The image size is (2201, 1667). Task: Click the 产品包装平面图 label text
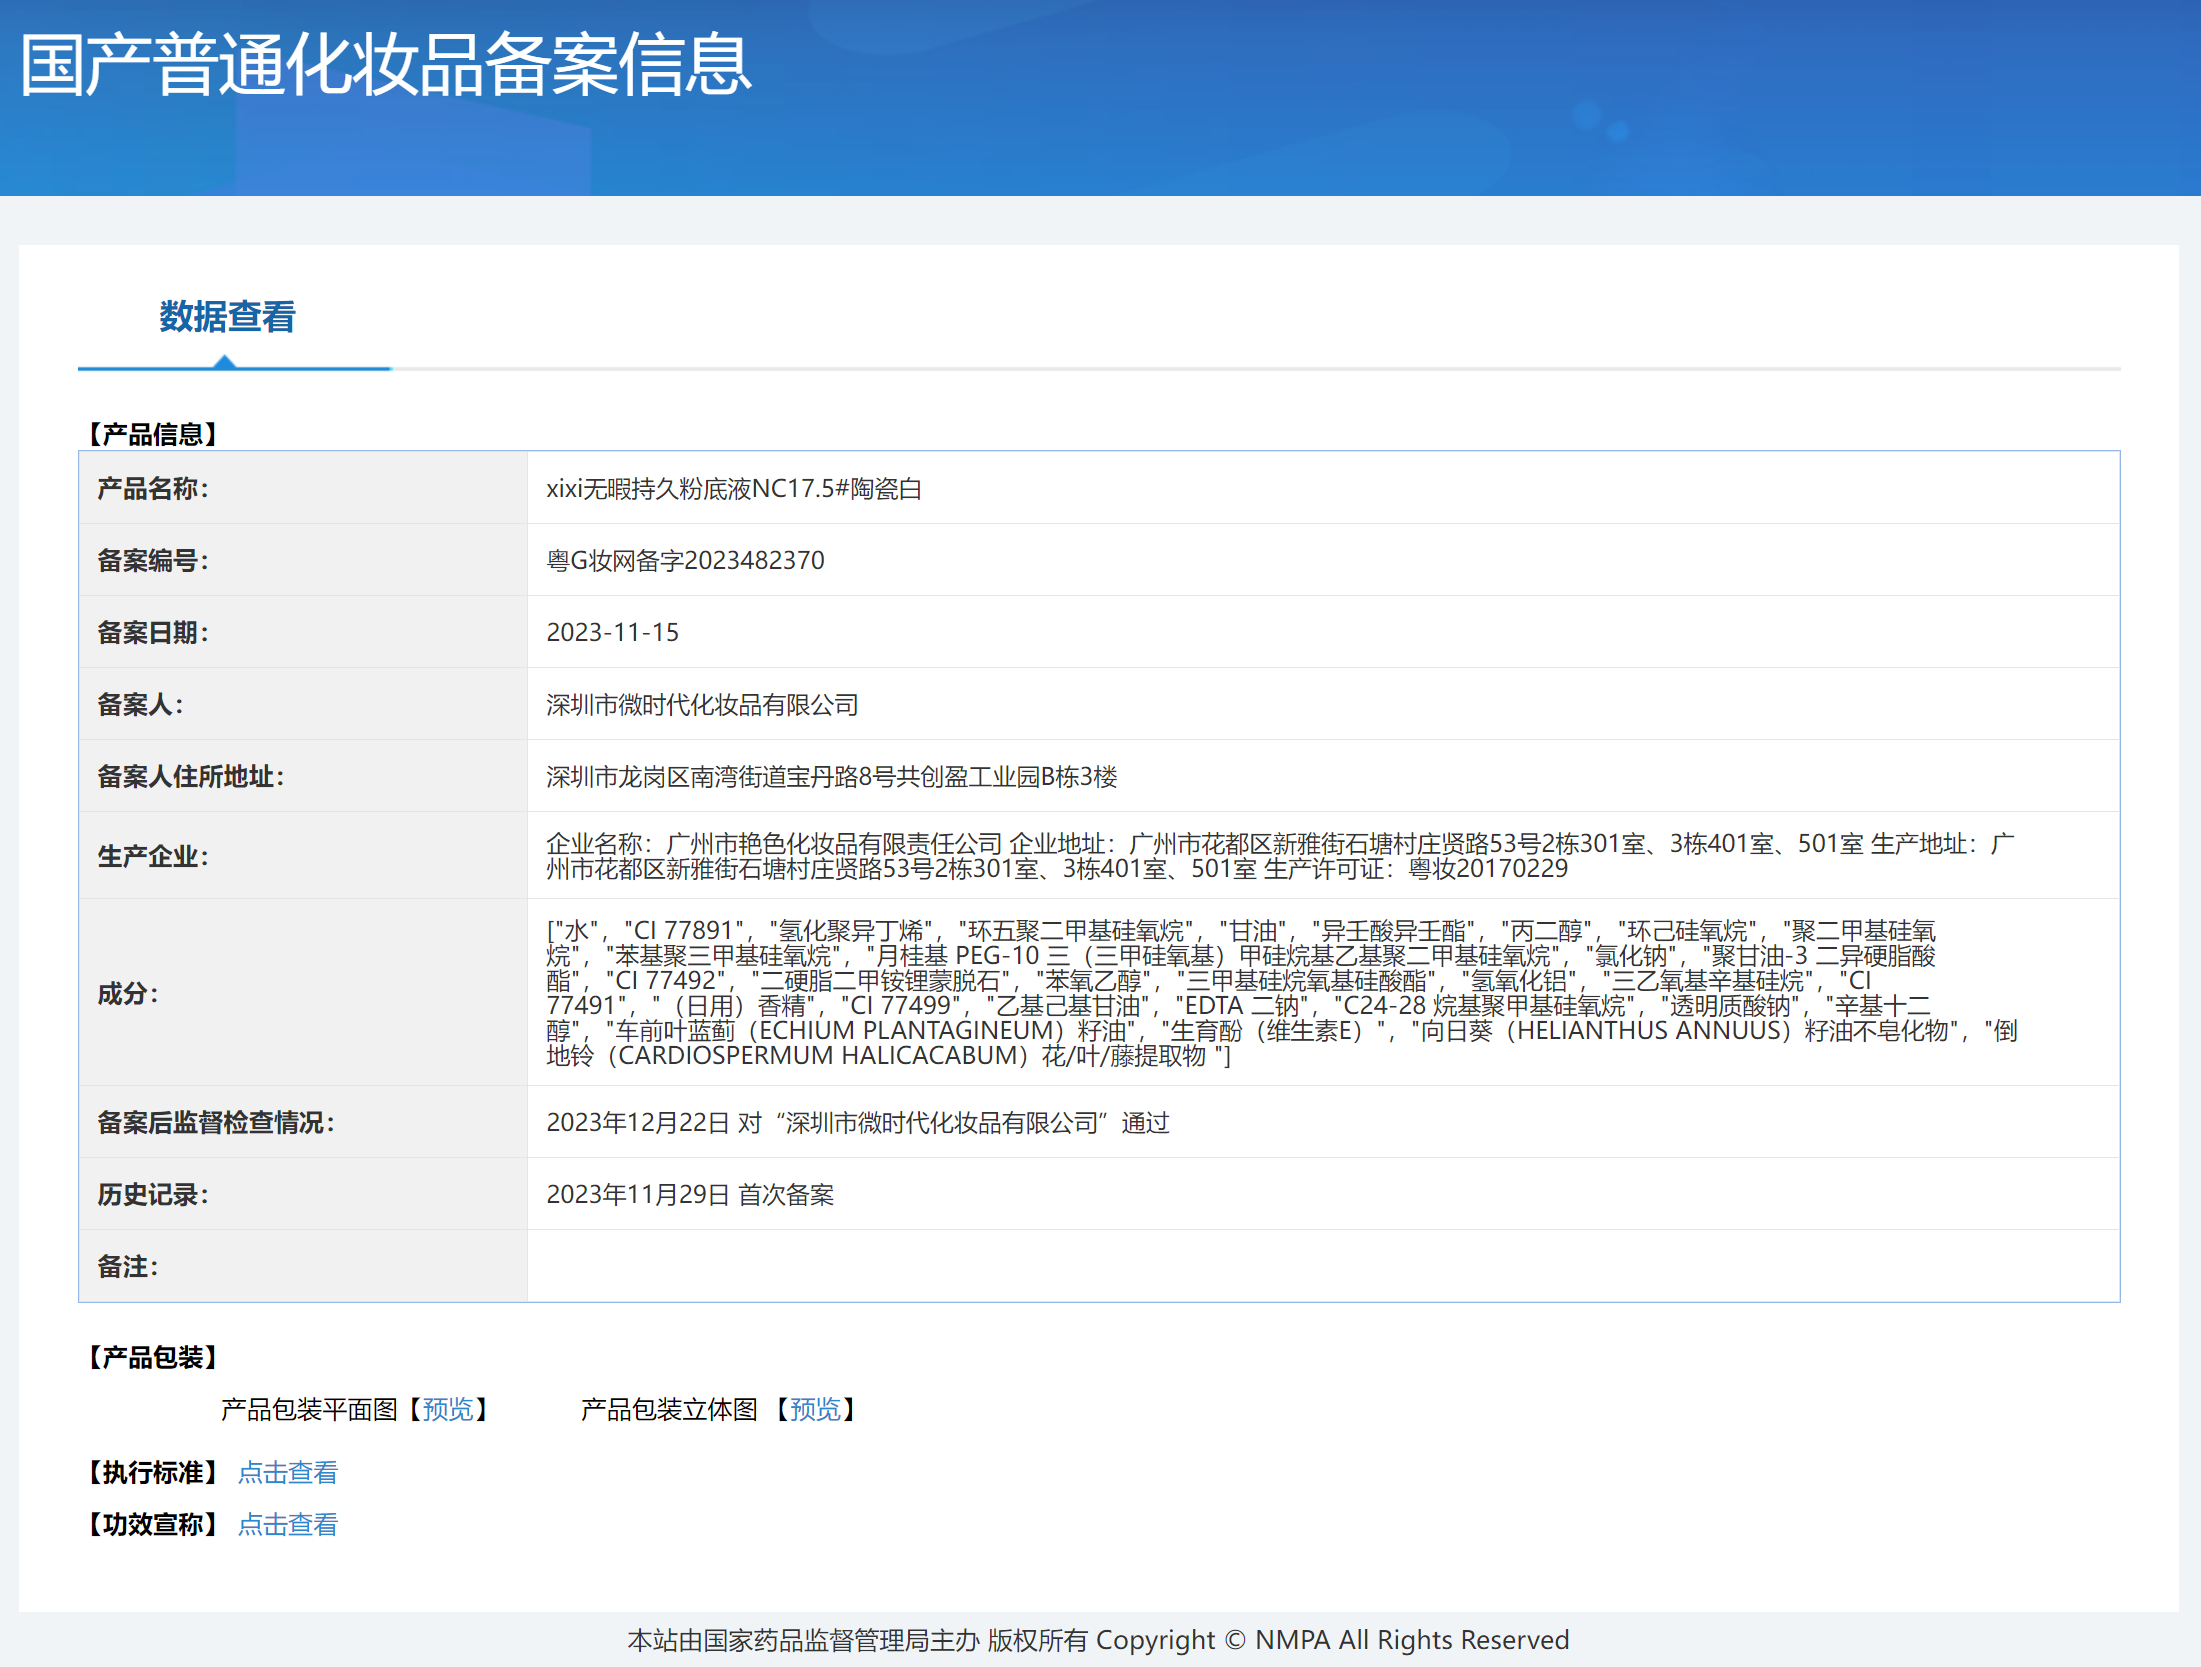[x=309, y=1409]
